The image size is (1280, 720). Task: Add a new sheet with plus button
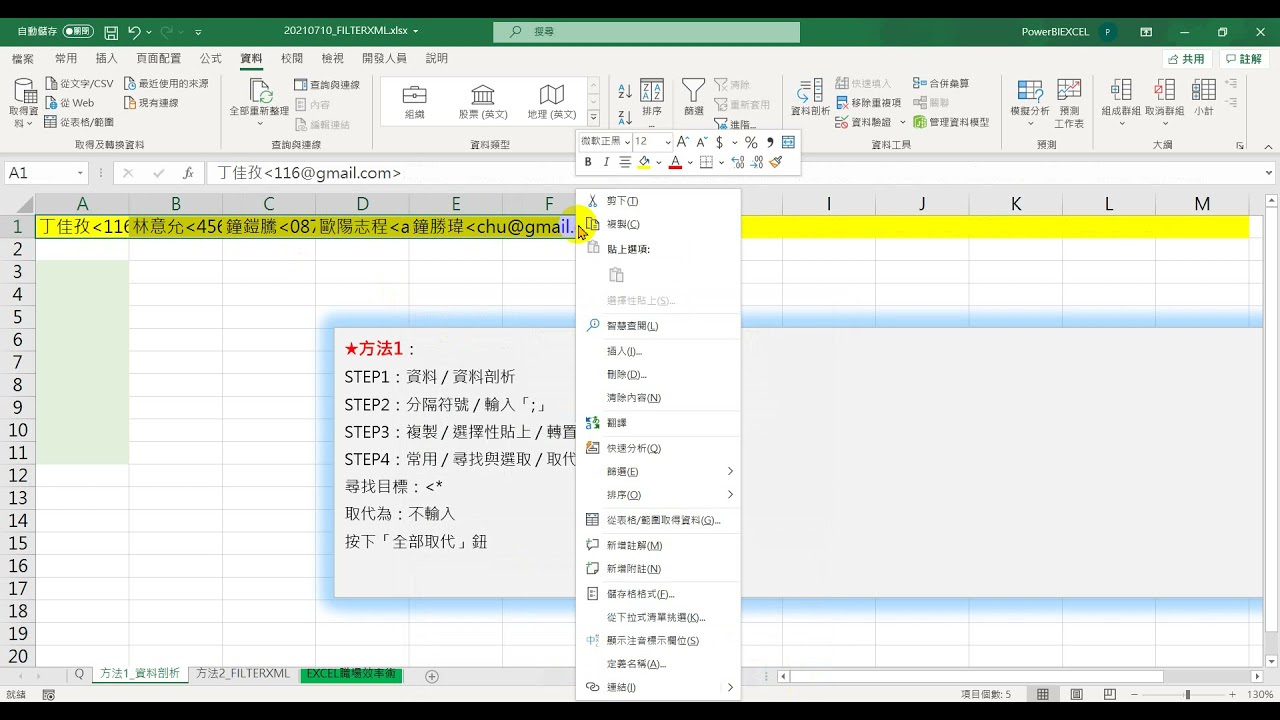pos(432,676)
